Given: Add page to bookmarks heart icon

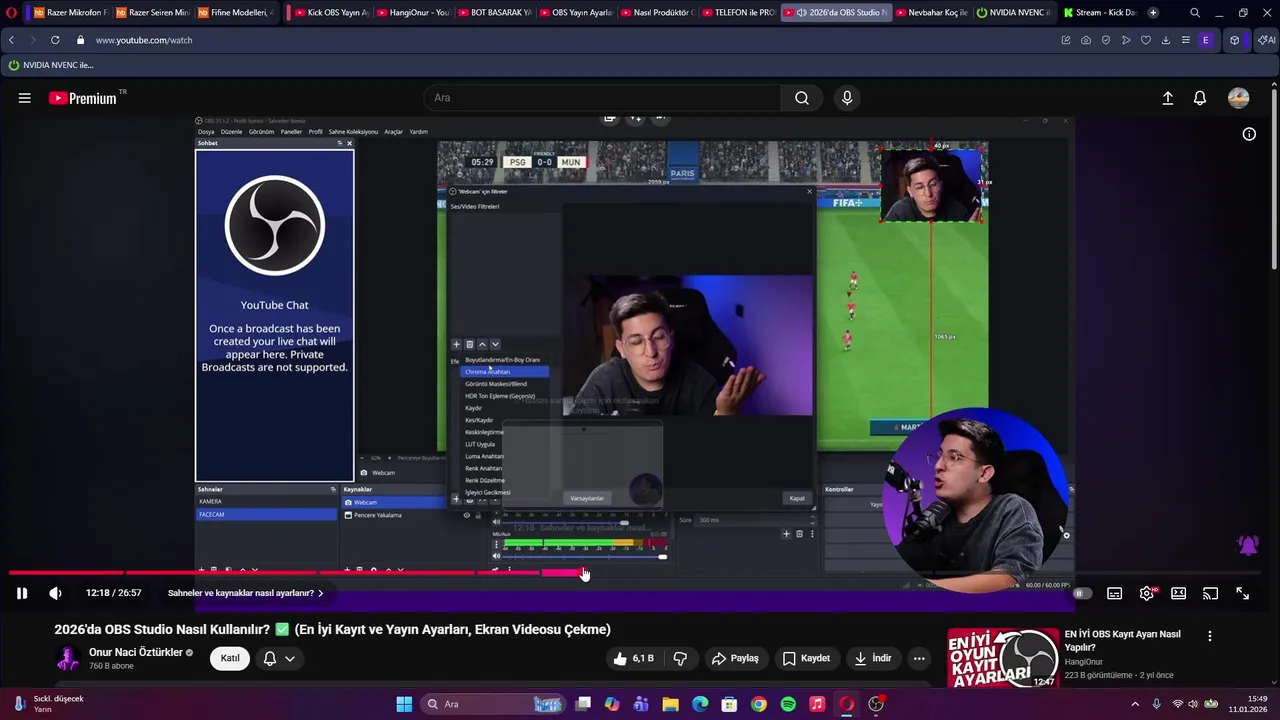Looking at the screenshot, I should (x=1146, y=40).
